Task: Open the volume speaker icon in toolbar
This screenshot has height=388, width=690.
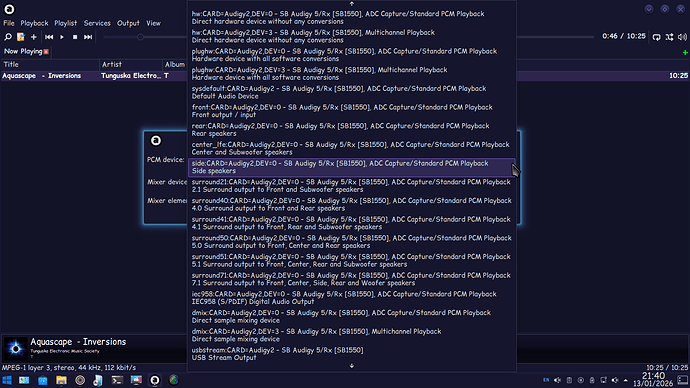Action: click(682, 37)
